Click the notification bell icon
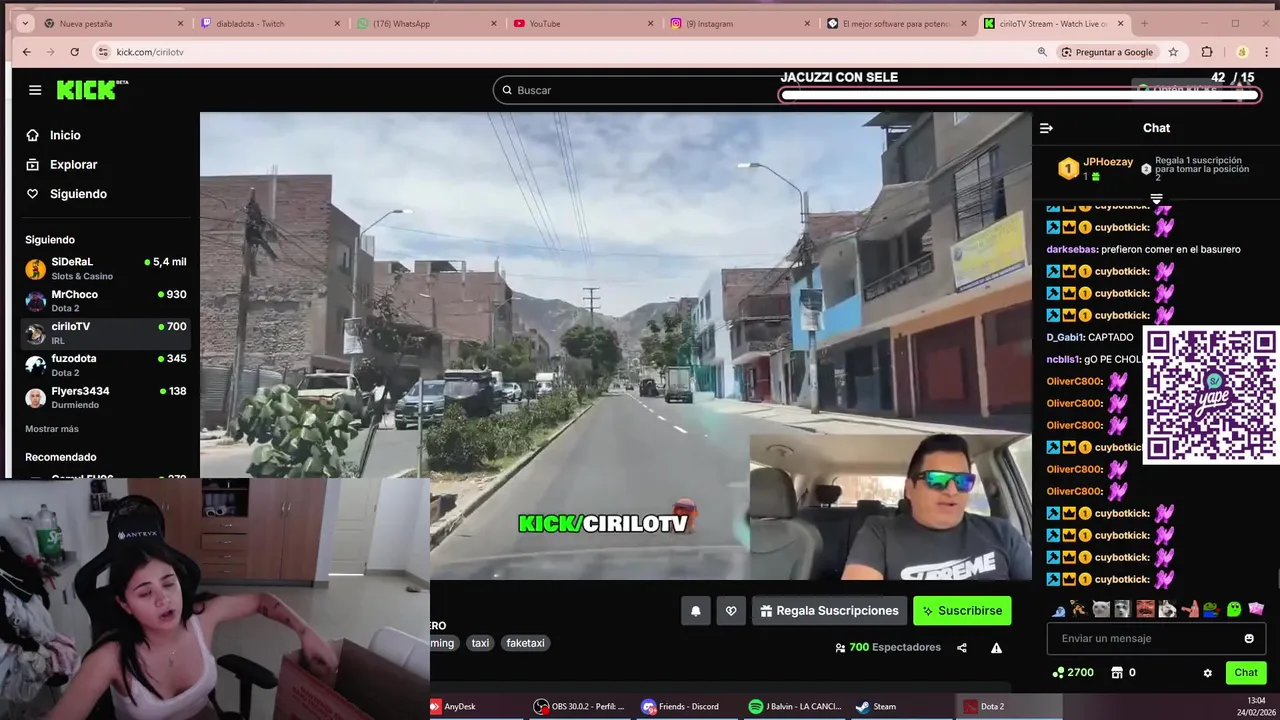The height and width of the screenshot is (720, 1280). coord(696,611)
